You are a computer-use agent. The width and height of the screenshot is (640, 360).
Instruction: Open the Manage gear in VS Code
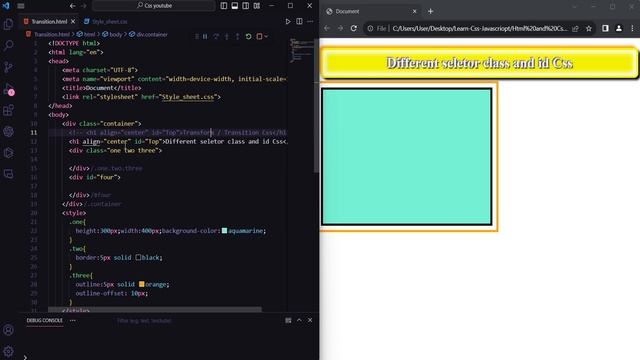8,351
